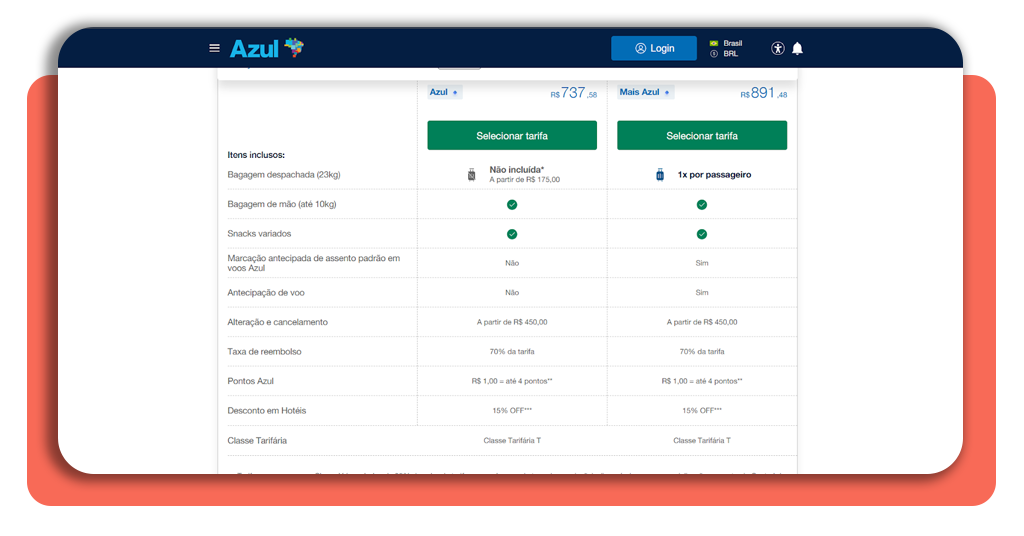This screenshot has height=536, width=1024.
Task: Click the grey luggage icon for Azul fare
Action: tap(472, 175)
